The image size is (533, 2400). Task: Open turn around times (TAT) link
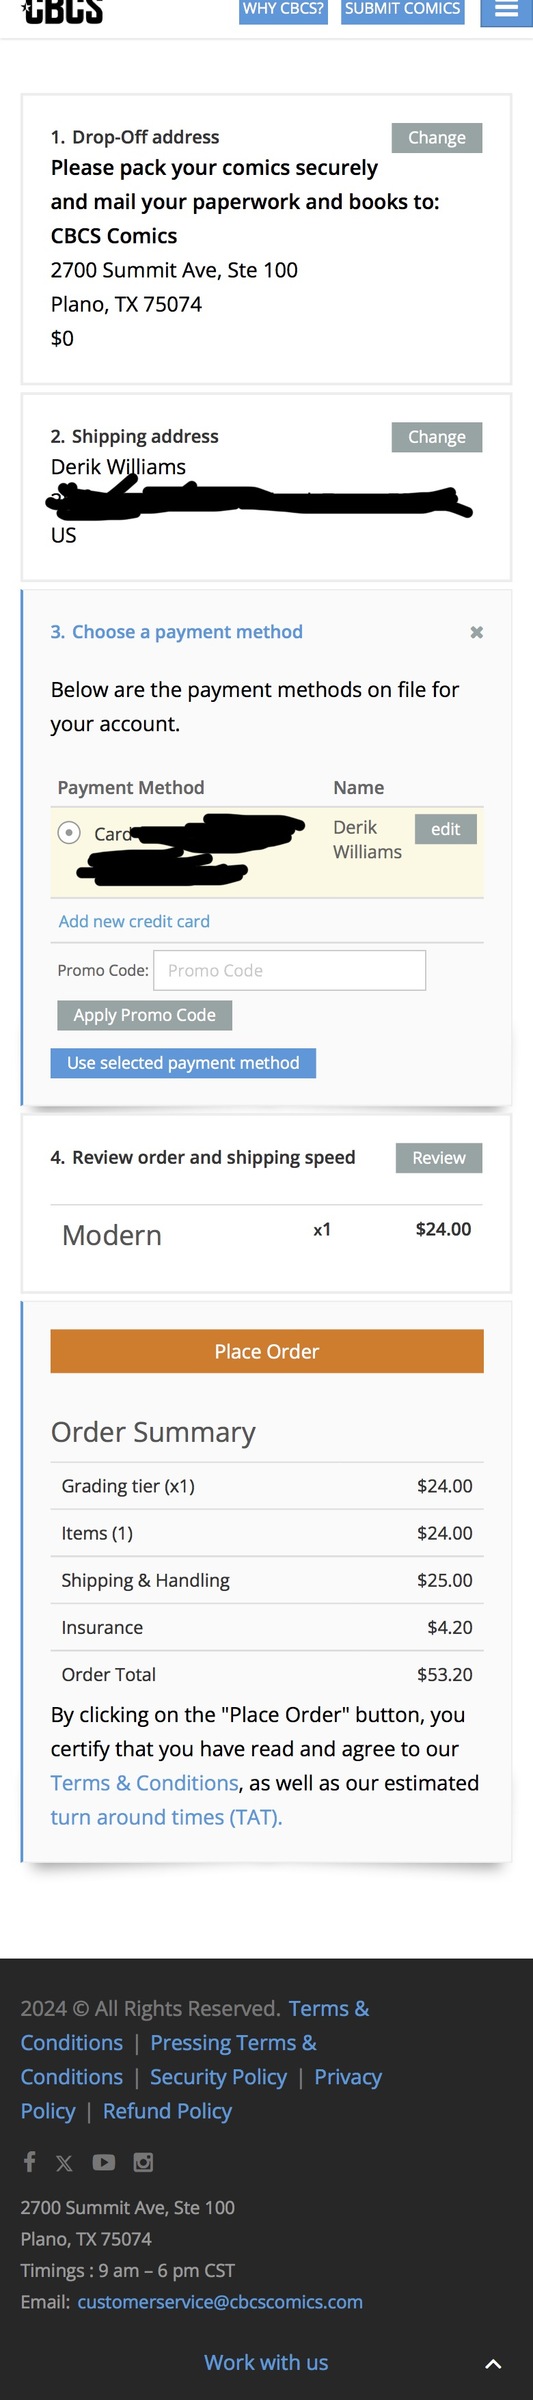click(x=166, y=1817)
